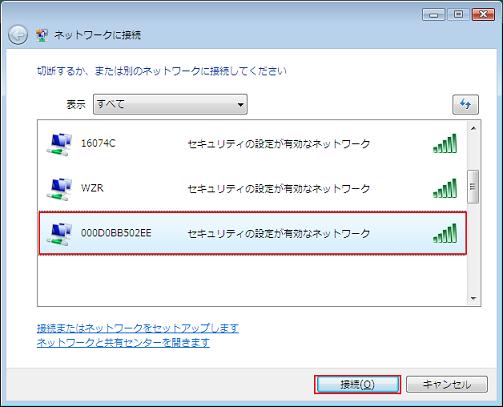This screenshot has width=503, height=407.
Task: Click signal strength bars for 16074C
Action: click(445, 143)
